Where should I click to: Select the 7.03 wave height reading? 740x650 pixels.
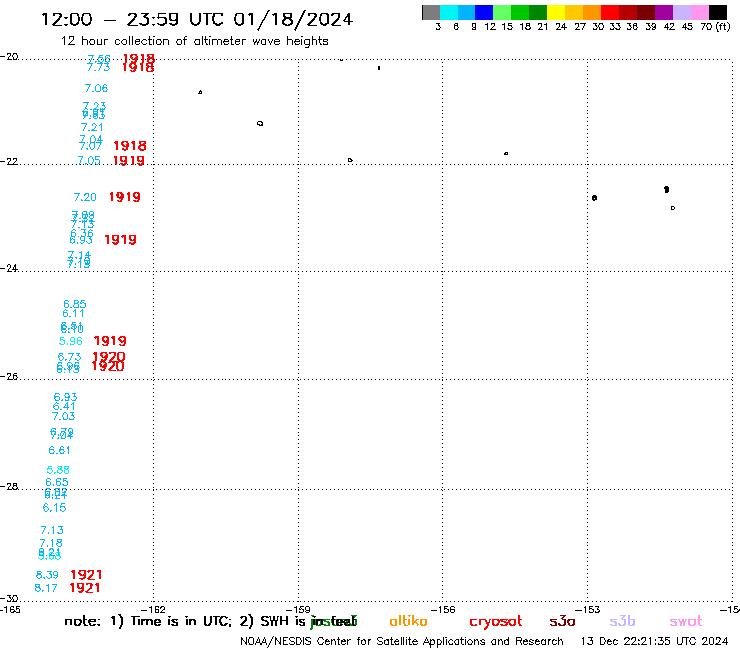63,416
